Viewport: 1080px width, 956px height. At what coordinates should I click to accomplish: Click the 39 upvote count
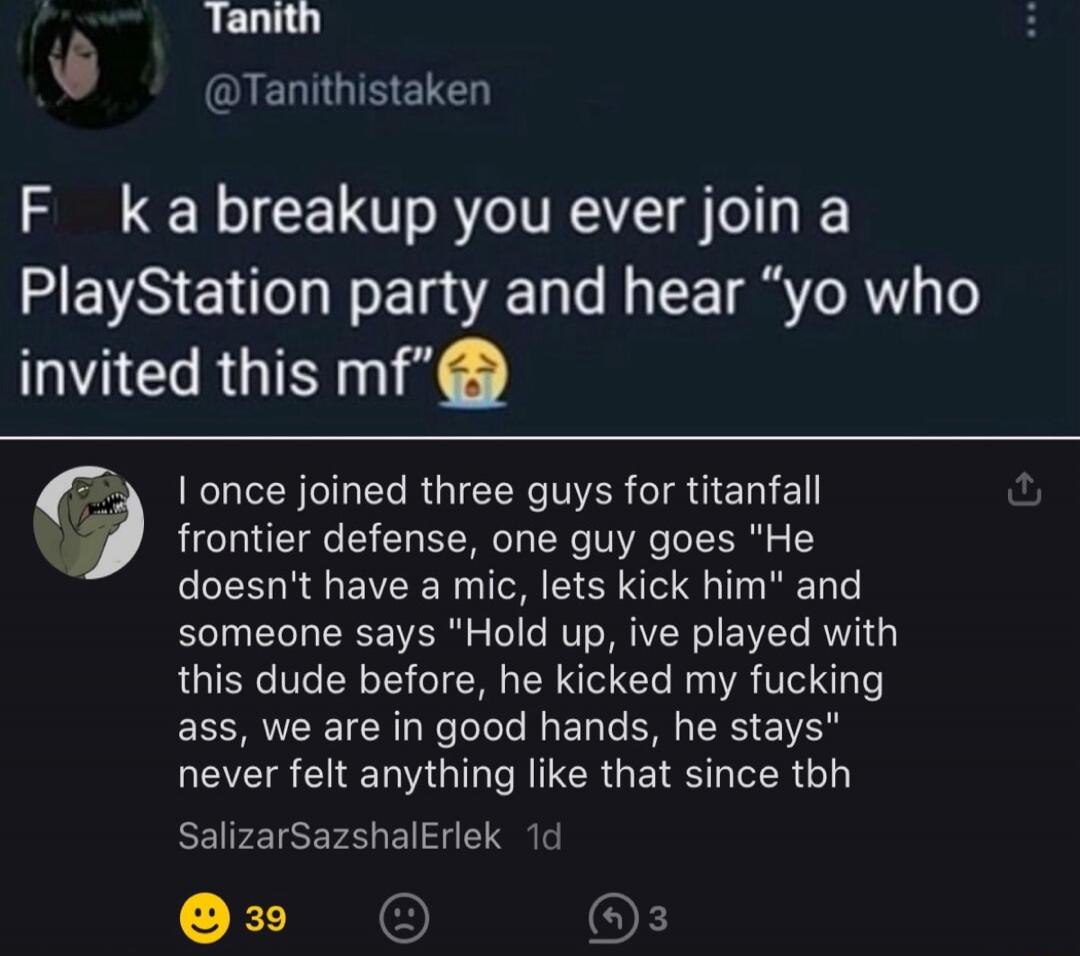click(266, 918)
